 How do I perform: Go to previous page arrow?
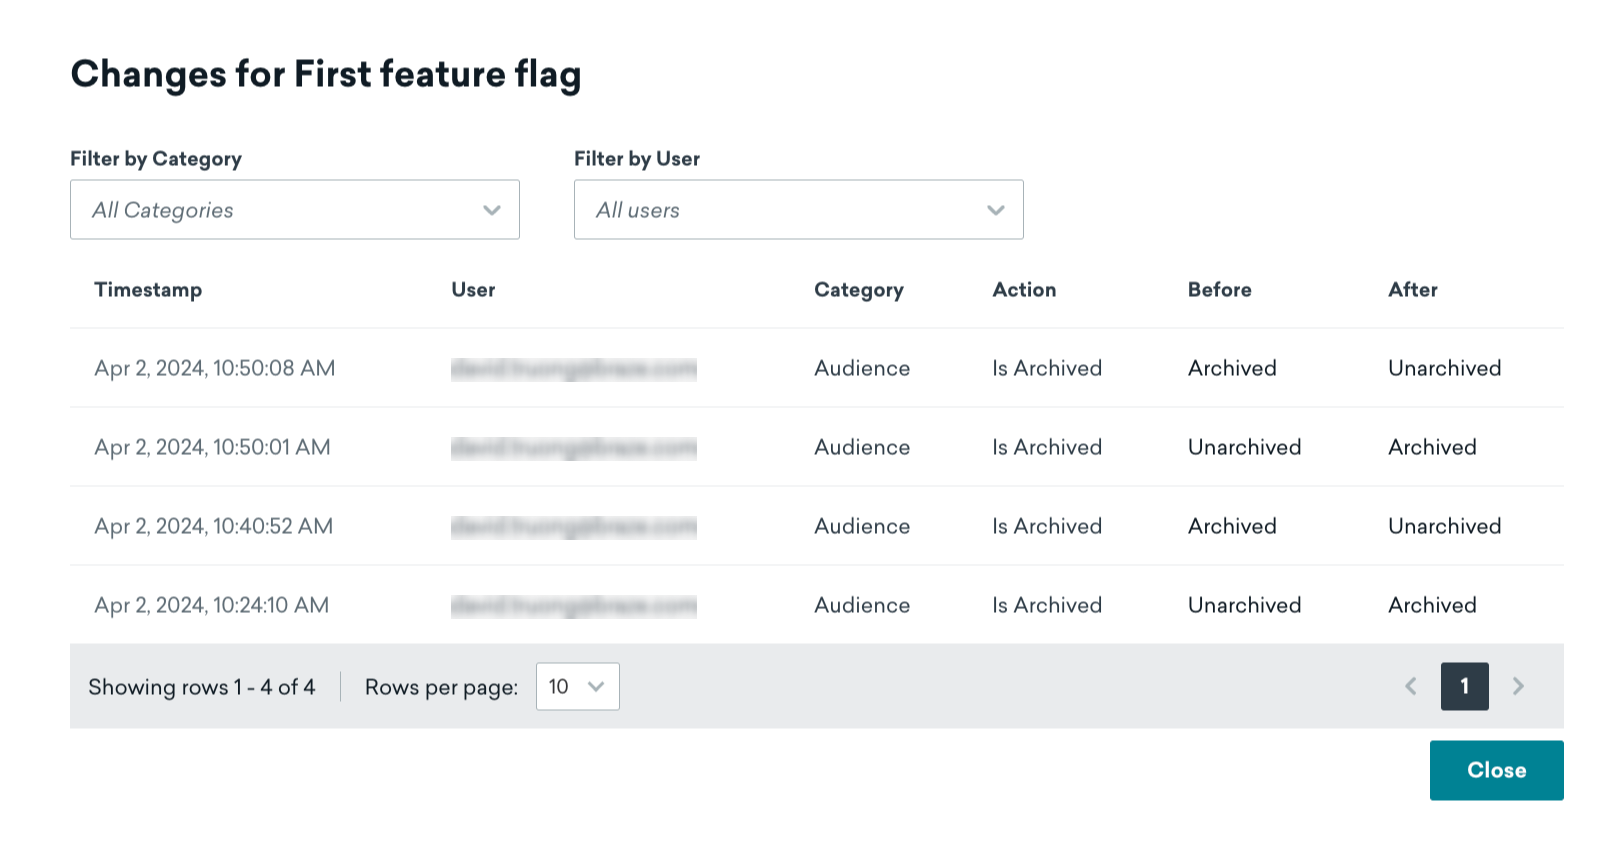pyautogui.click(x=1411, y=686)
